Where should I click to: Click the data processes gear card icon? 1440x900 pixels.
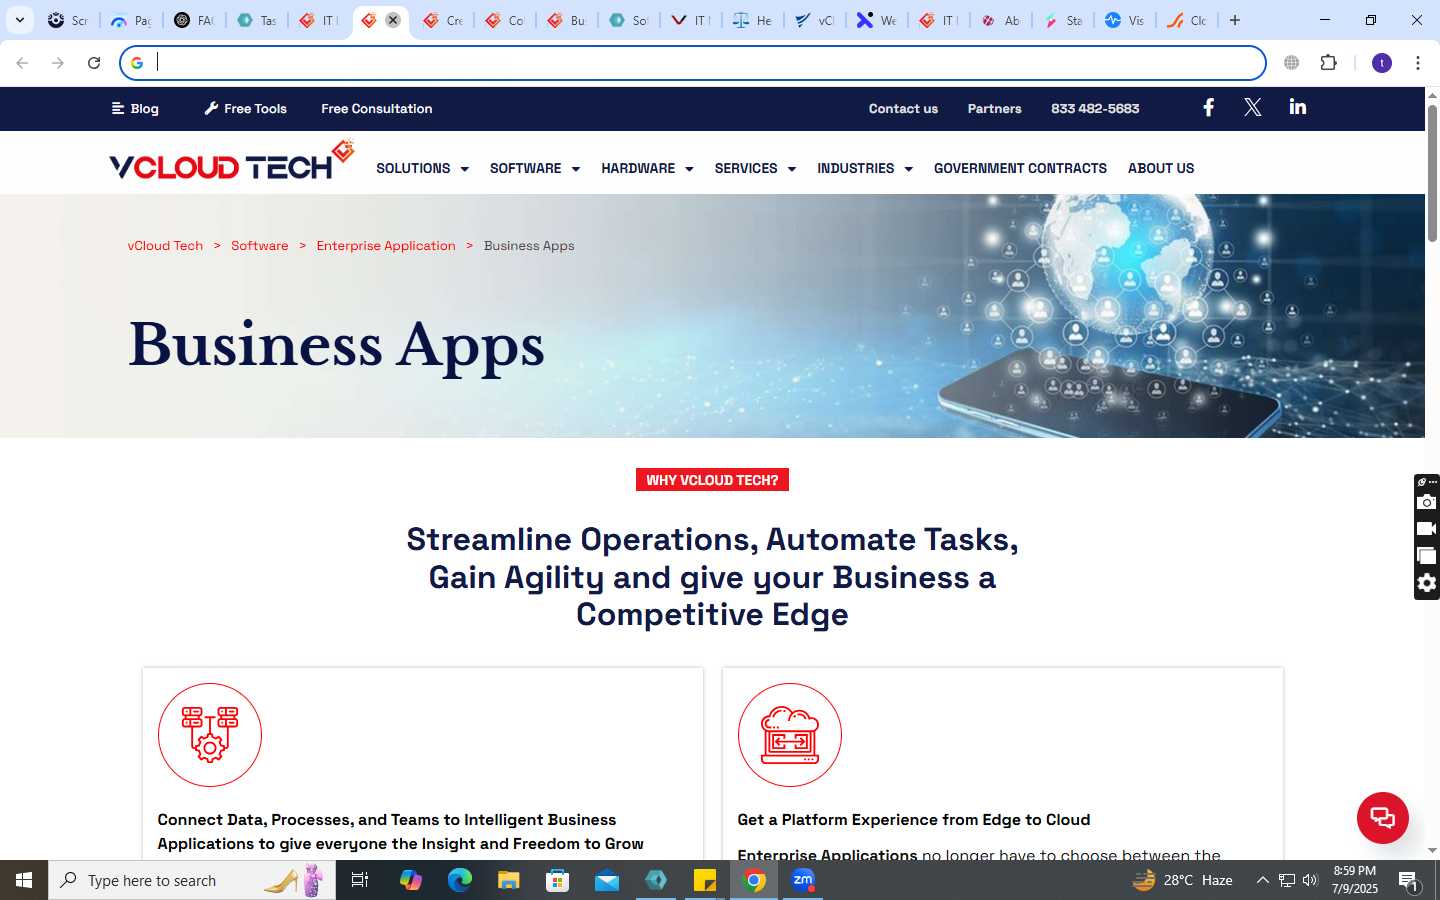pos(210,735)
